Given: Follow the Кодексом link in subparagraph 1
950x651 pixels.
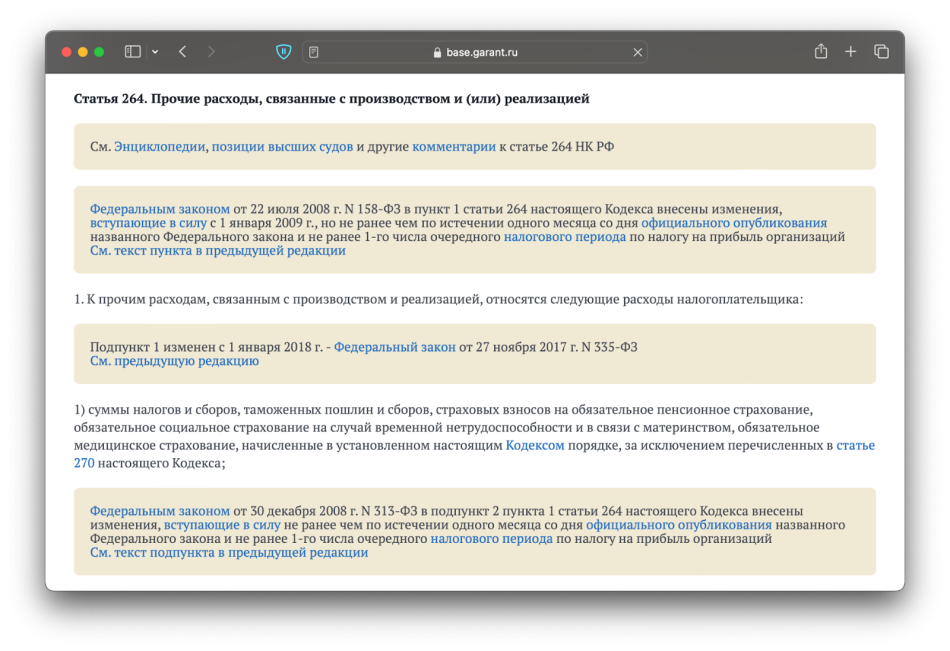Looking at the screenshot, I should (535, 445).
